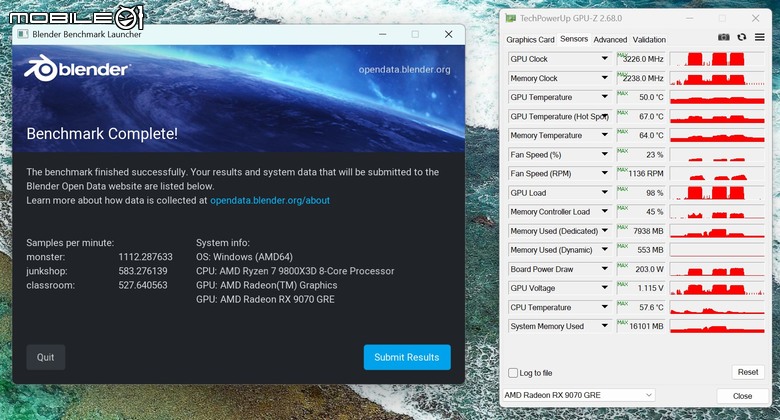Click the GPU Voltage history graph

717,288
